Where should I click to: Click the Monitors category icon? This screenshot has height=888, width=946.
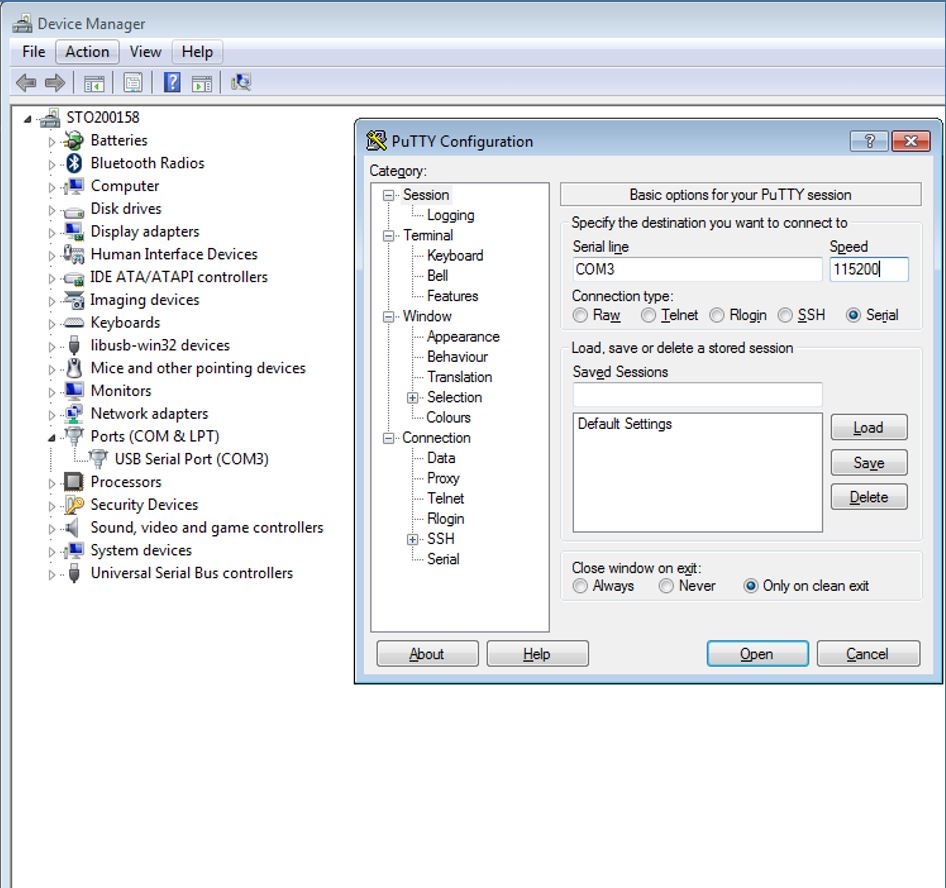[74, 391]
